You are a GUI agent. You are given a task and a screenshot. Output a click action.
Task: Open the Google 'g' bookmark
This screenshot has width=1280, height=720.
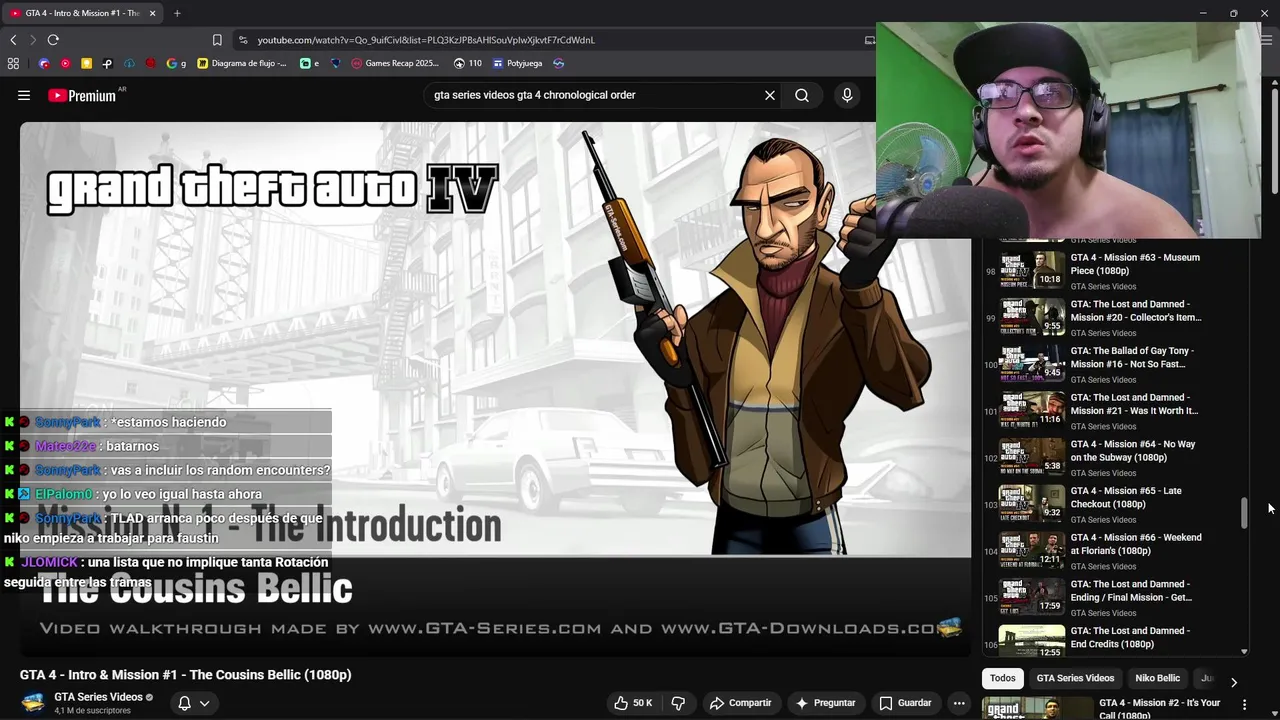click(x=176, y=63)
